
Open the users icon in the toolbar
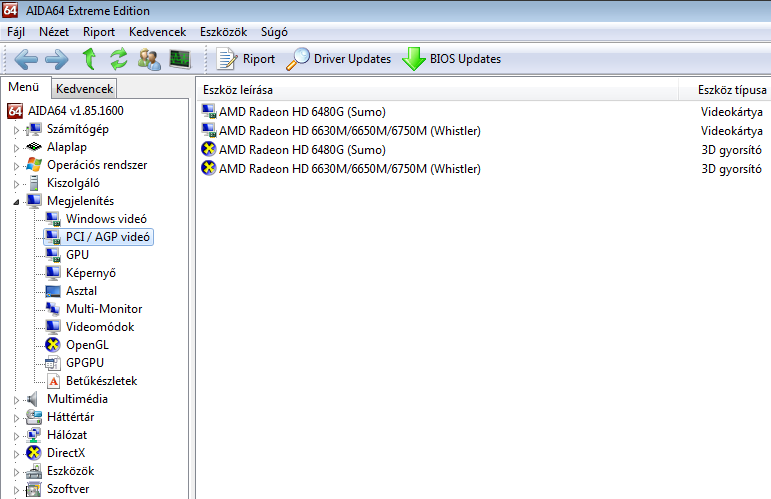point(149,59)
